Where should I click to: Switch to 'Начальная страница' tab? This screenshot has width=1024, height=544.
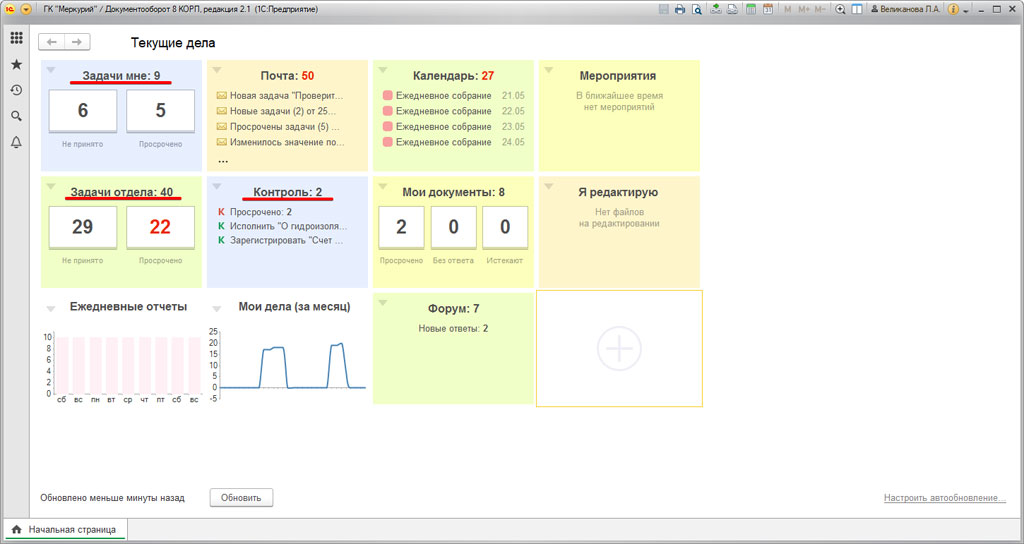tap(64, 529)
